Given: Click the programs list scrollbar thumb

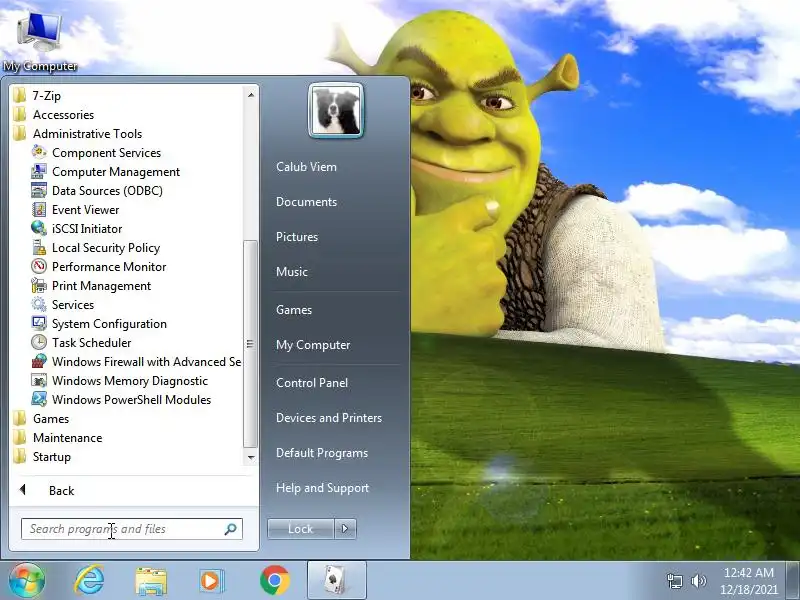Looking at the screenshot, I should coord(251,343).
